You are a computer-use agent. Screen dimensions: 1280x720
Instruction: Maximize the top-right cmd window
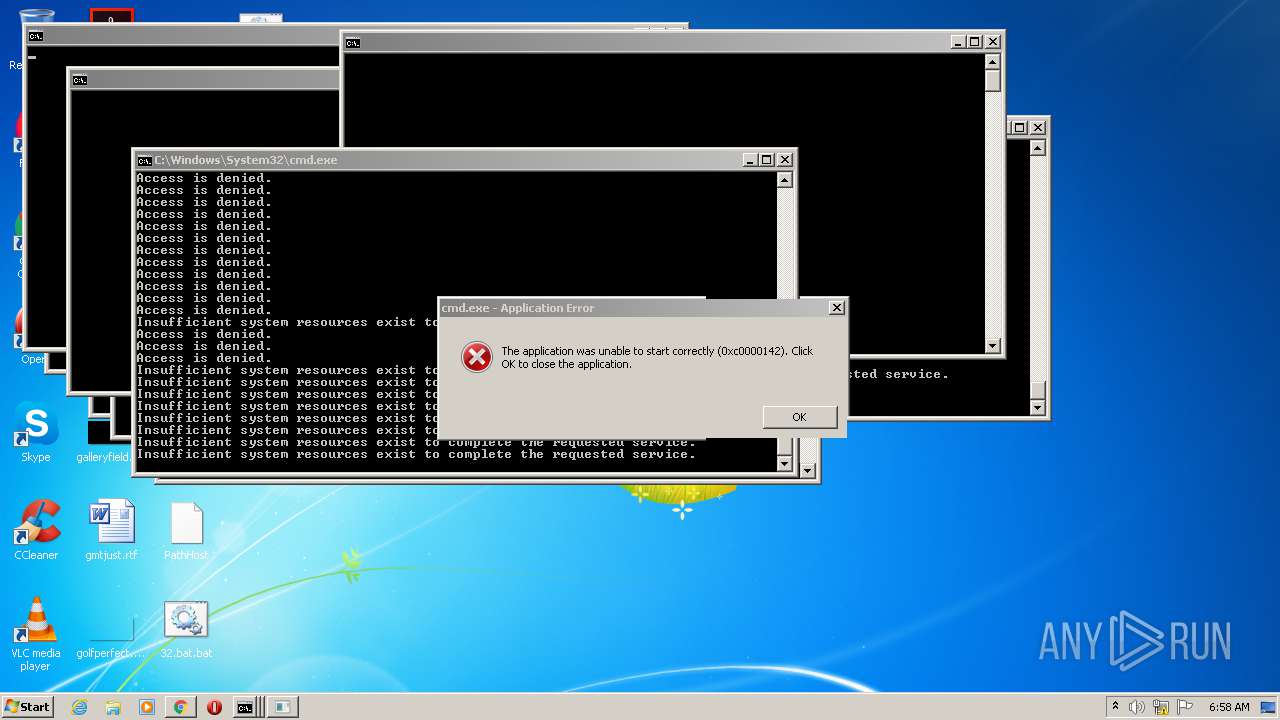[x=974, y=42]
